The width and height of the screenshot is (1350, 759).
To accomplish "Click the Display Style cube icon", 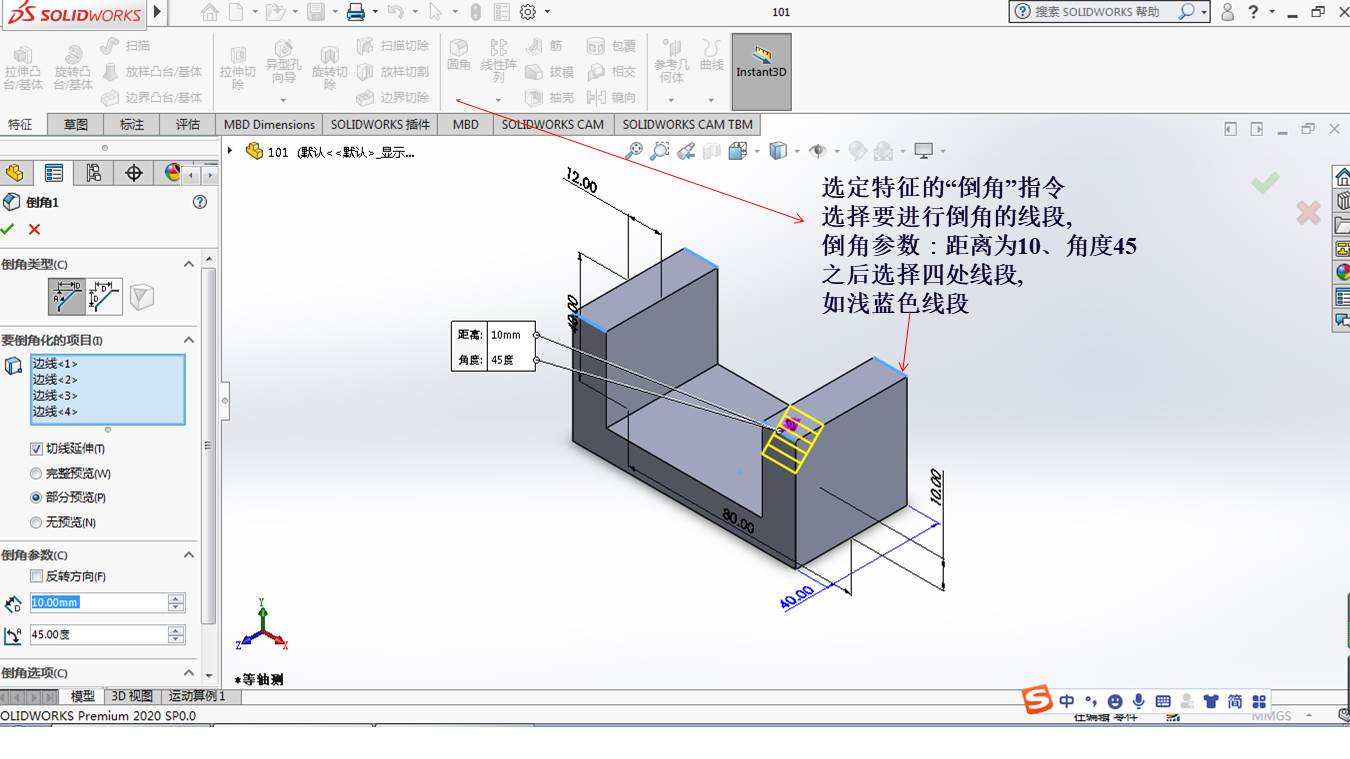I will point(778,151).
